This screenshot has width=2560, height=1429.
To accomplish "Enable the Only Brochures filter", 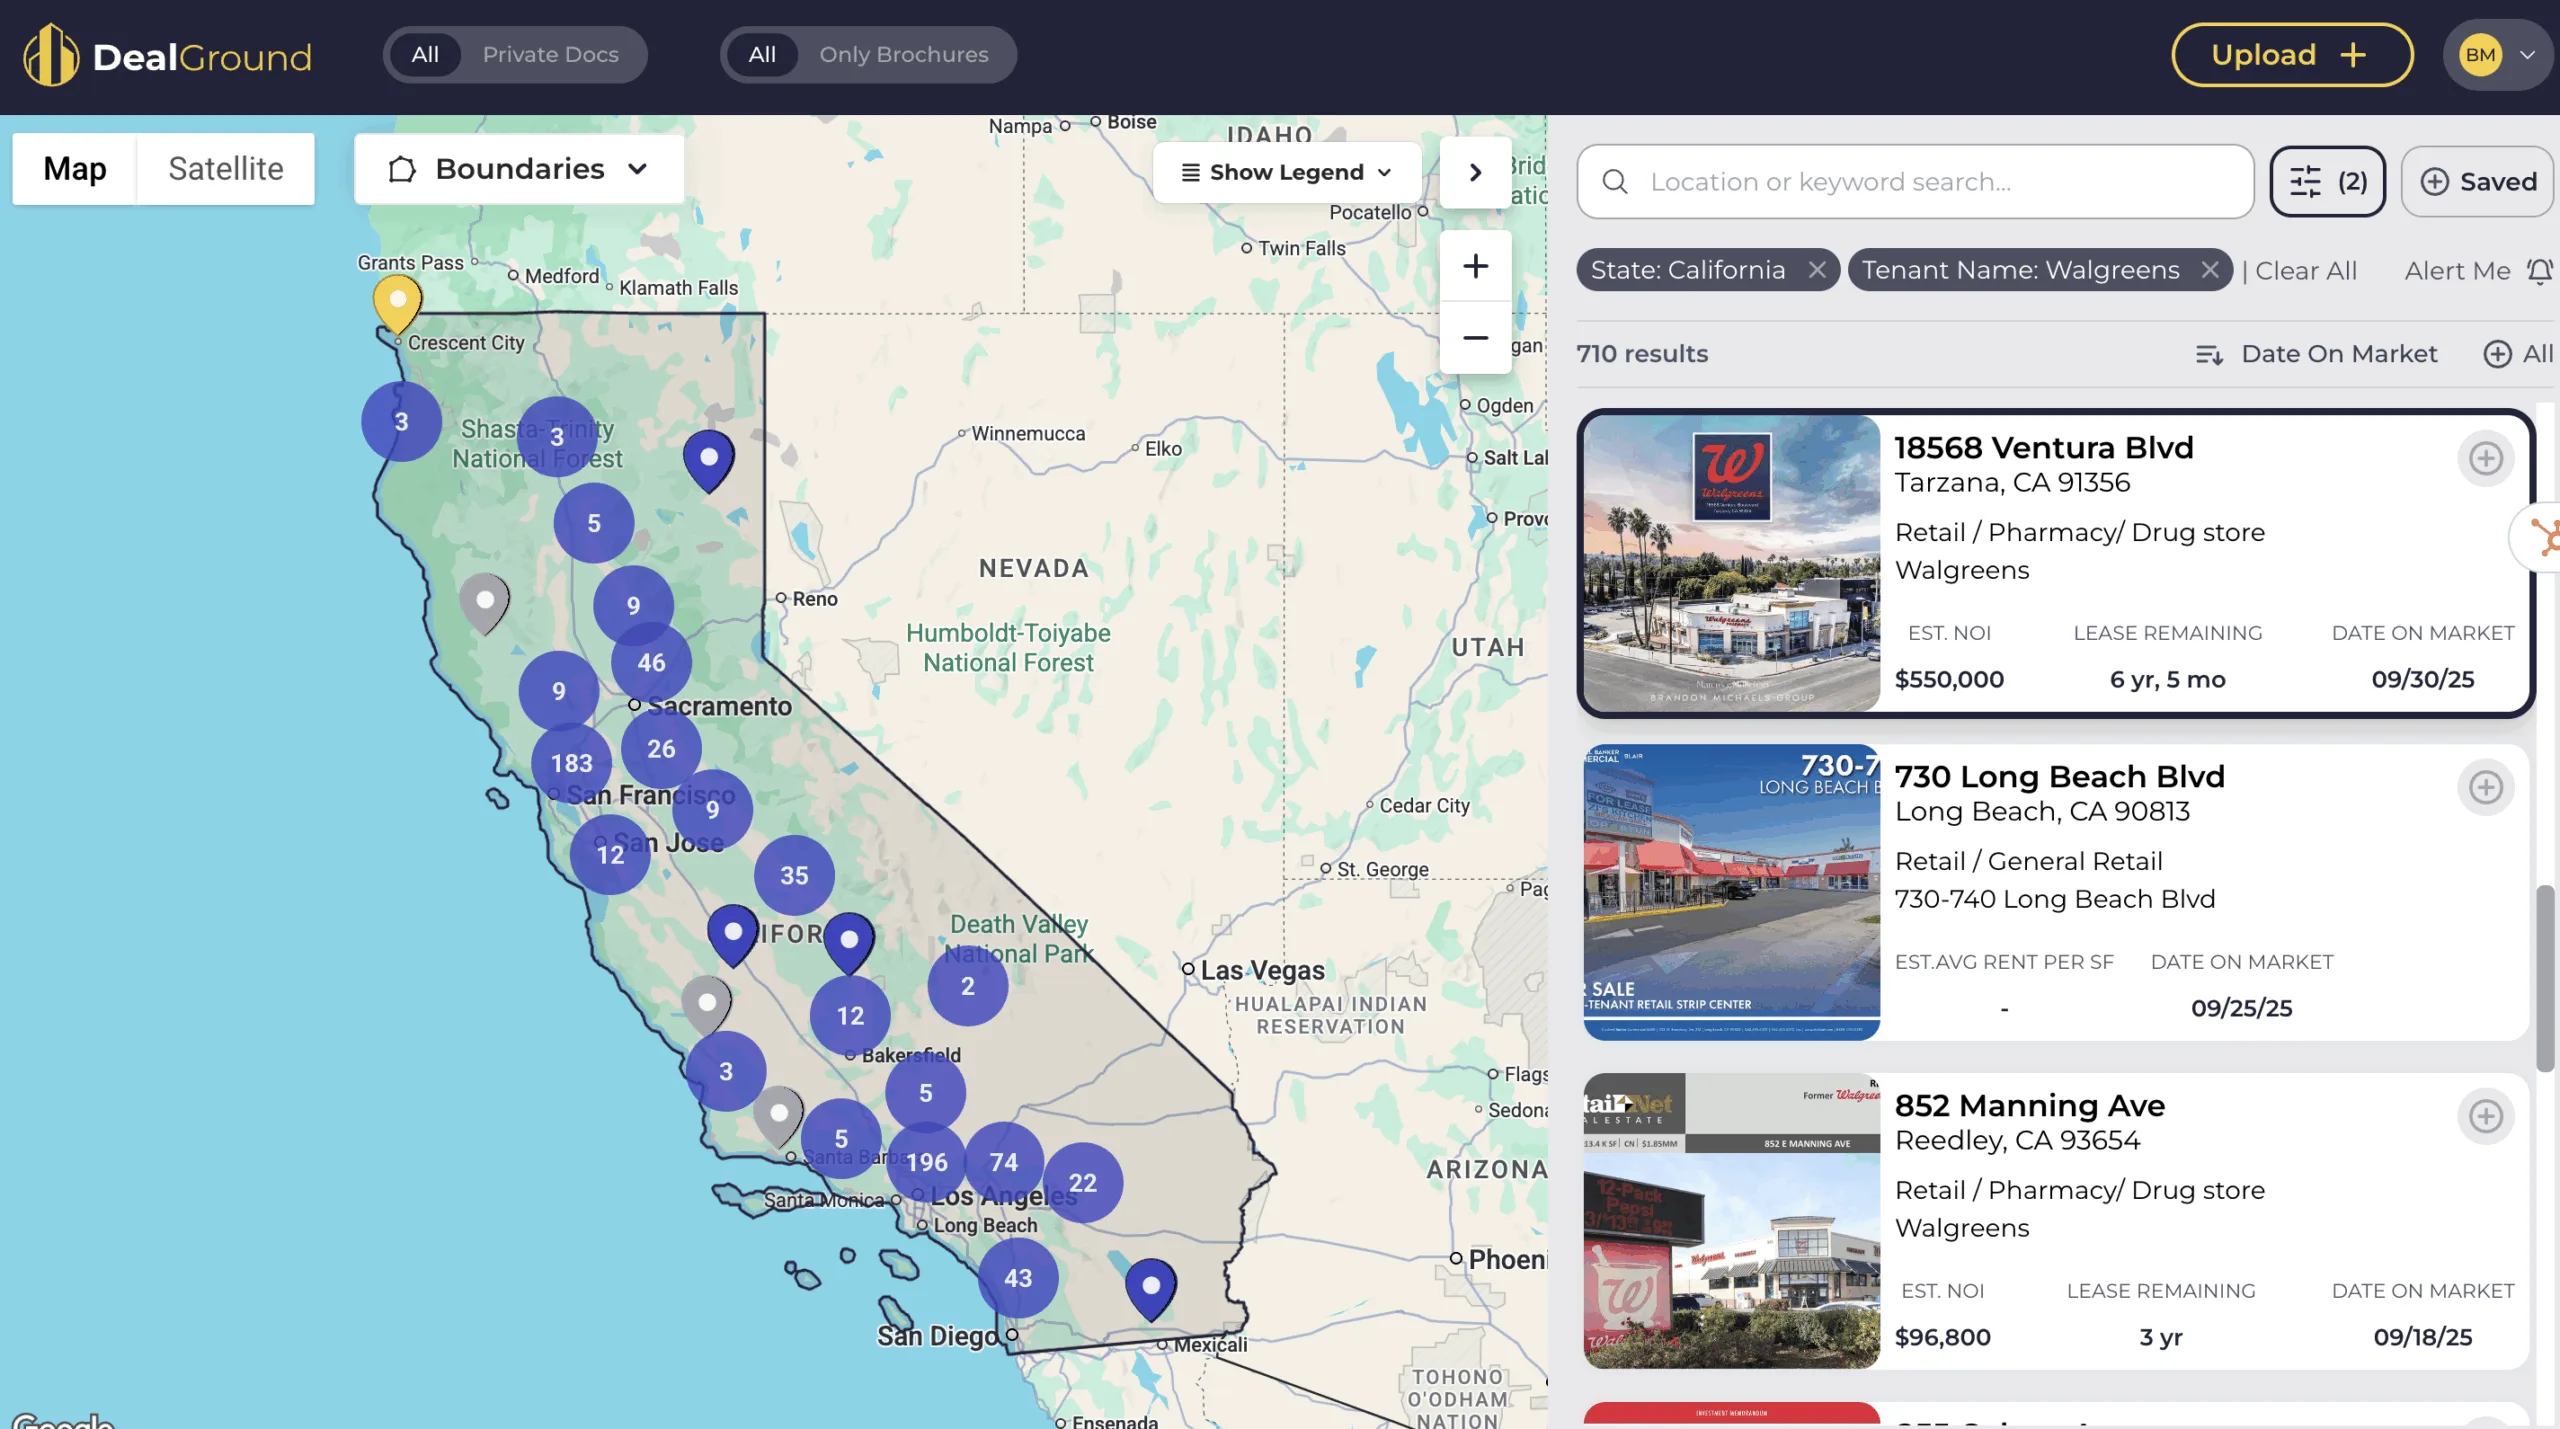I will pos(903,54).
